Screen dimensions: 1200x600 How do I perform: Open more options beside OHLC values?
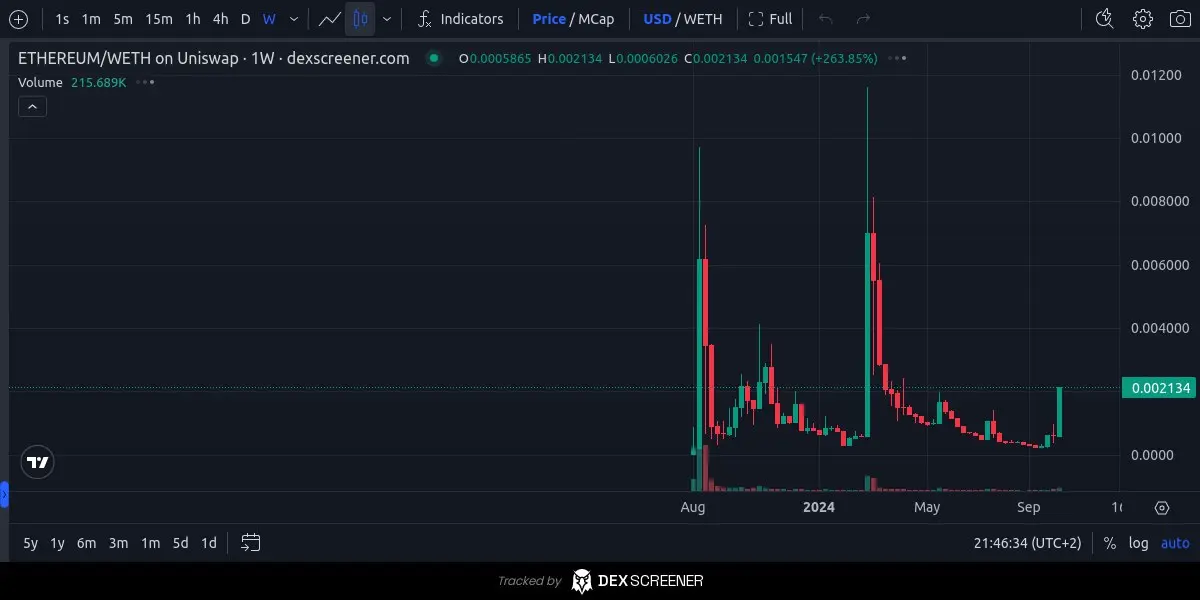pyautogui.click(x=898, y=58)
